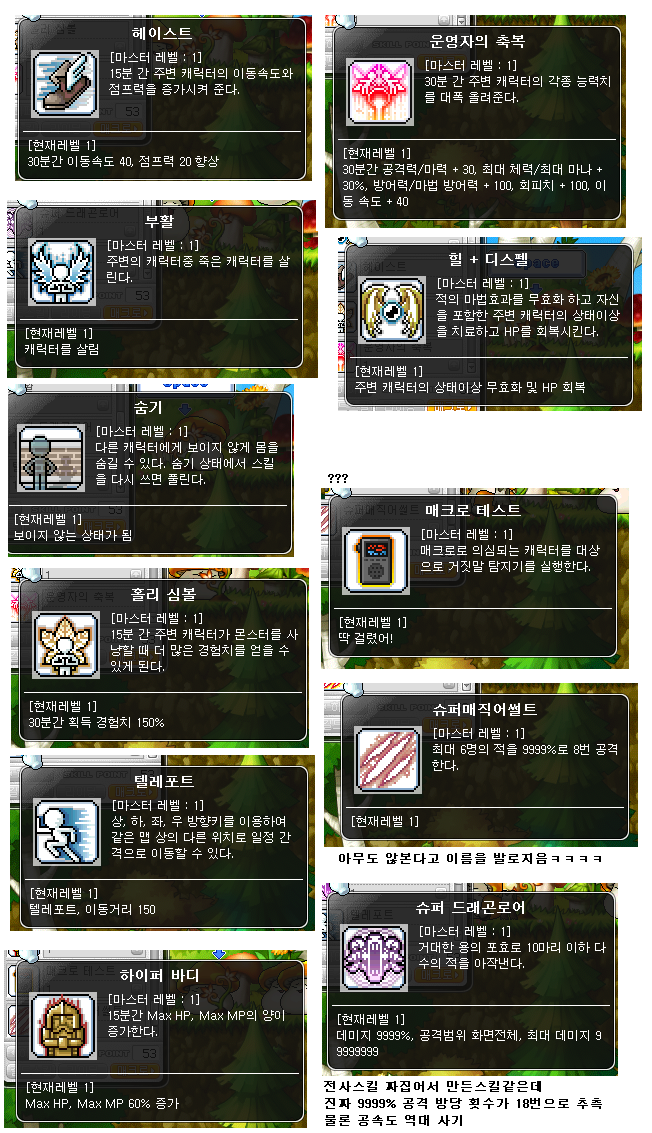652x1133 pixels.
Task: Click the 하이퍼 바디 title text
Action: coord(159,975)
